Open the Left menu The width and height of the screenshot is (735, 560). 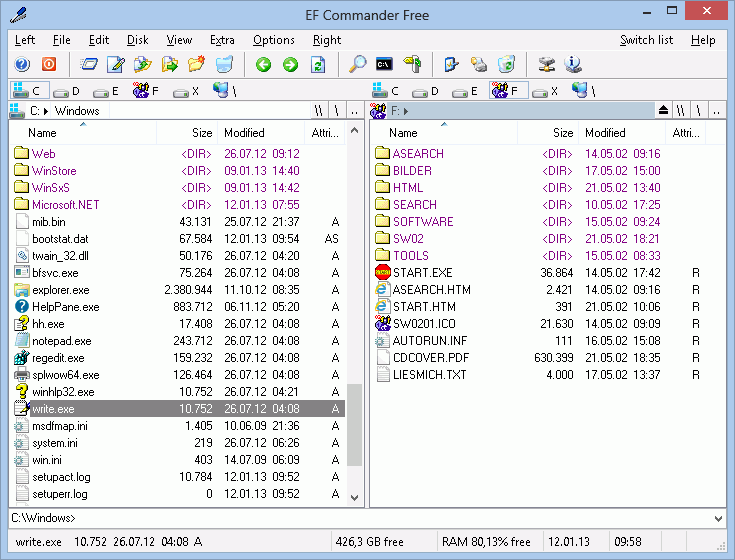(25, 40)
